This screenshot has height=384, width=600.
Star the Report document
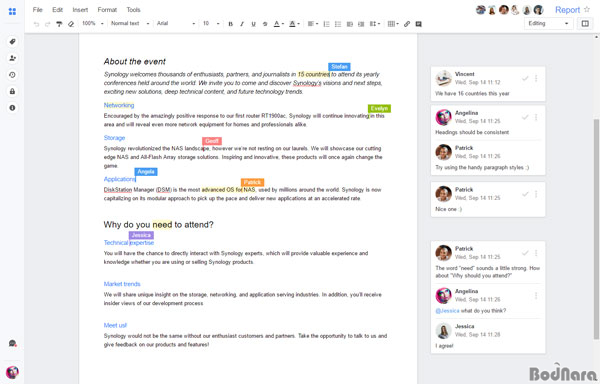point(587,9)
